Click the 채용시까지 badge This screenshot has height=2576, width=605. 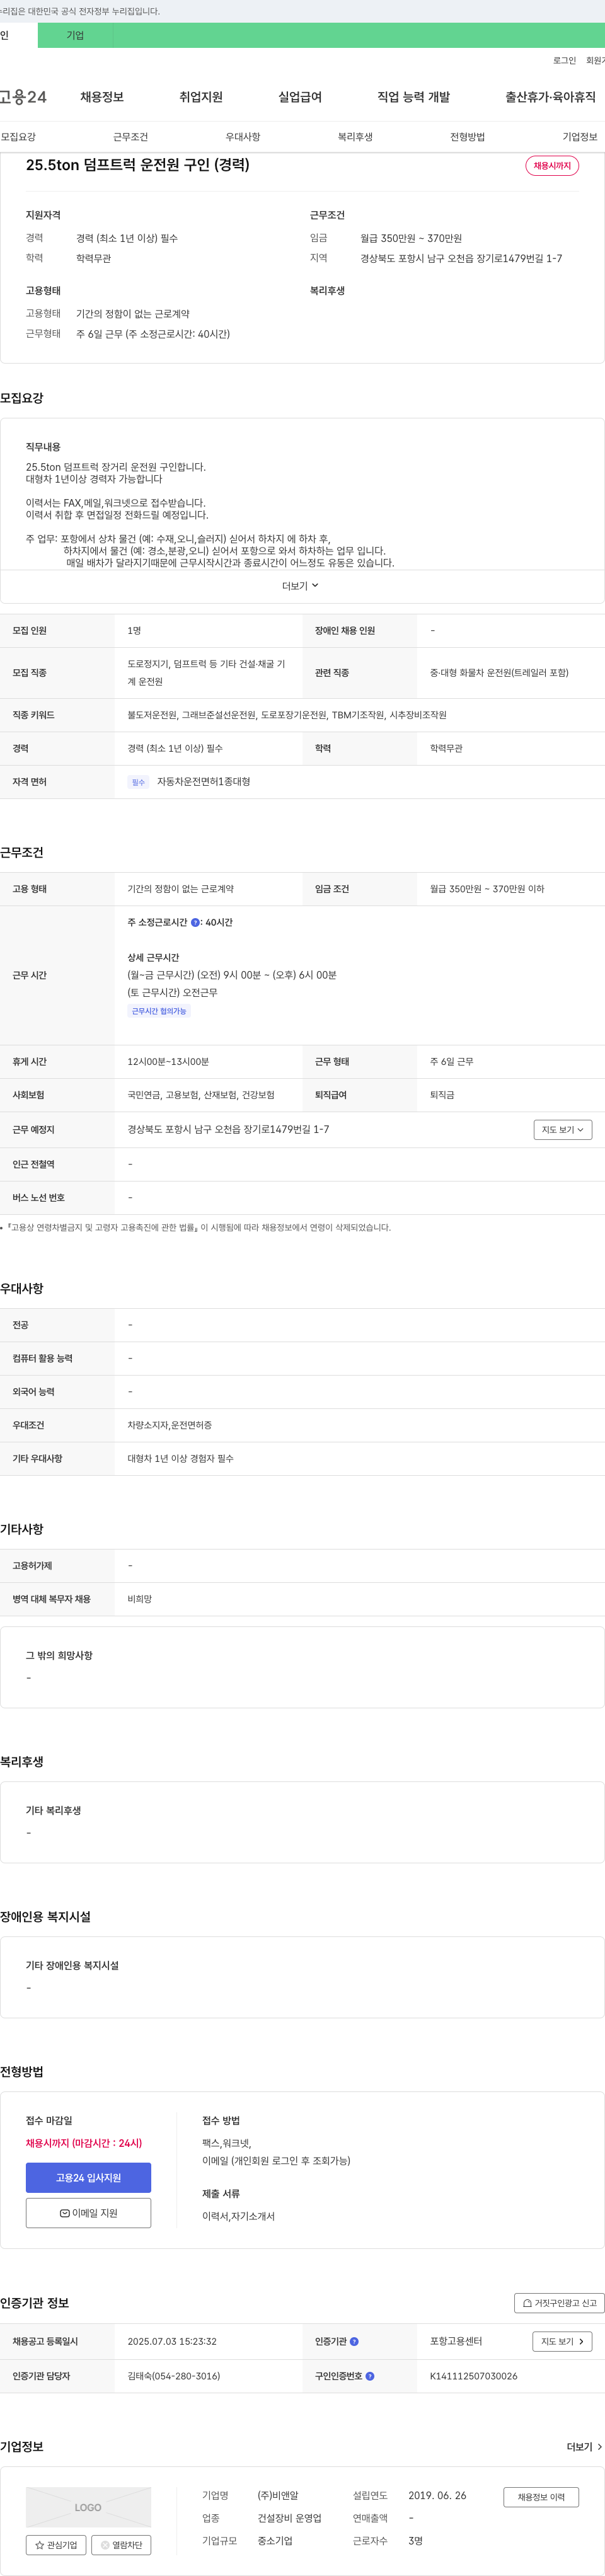coord(552,166)
